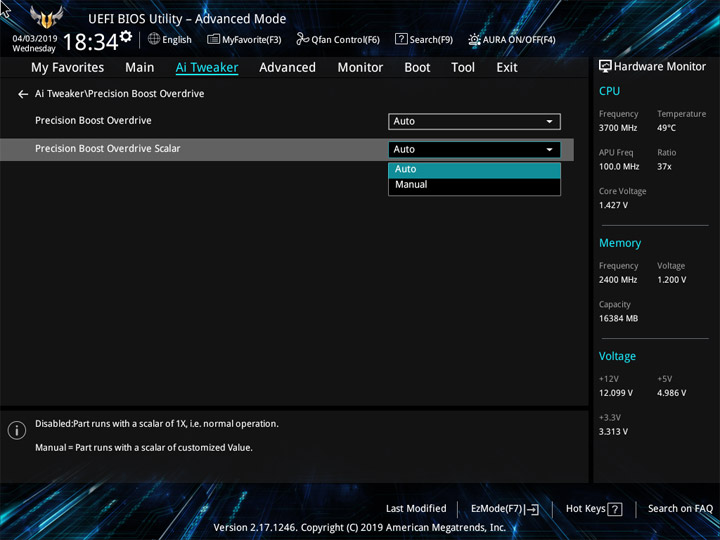Click Memory frequency value 2400 MHz

tap(618, 280)
